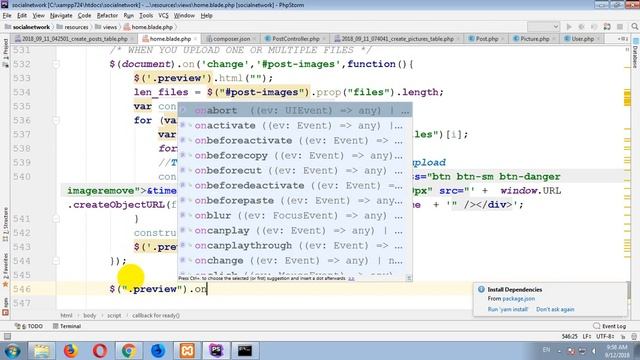Toggle fold marker at line 541

pyautogui.click(x=56, y=219)
